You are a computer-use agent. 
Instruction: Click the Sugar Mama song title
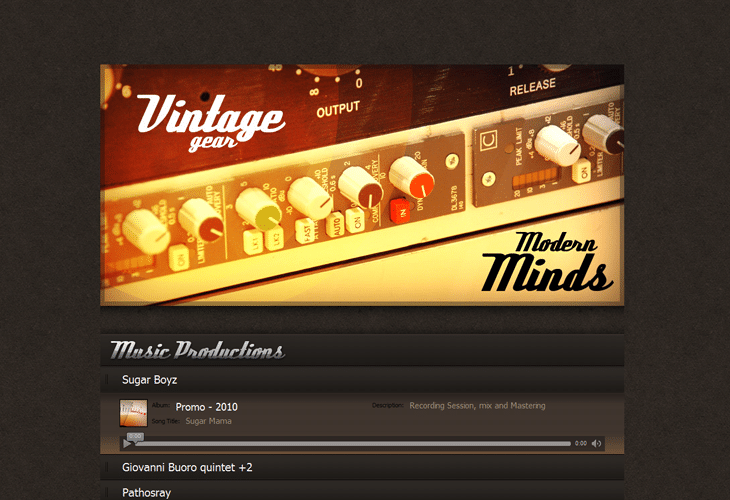tap(208, 421)
